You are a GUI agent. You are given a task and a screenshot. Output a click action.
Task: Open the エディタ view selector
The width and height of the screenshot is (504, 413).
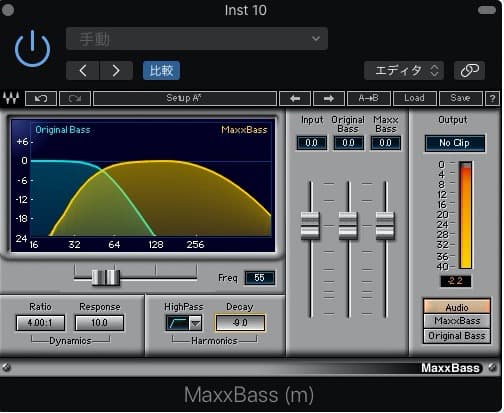pos(404,71)
